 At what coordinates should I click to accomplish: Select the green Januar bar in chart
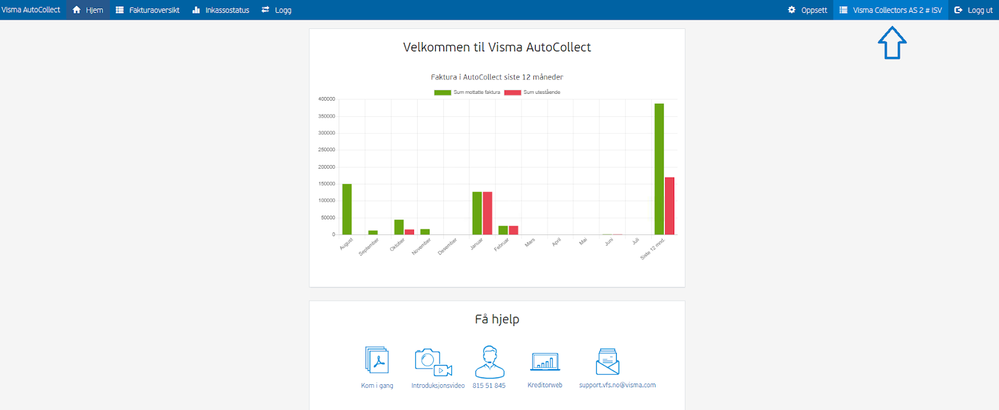click(x=477, y=213)
